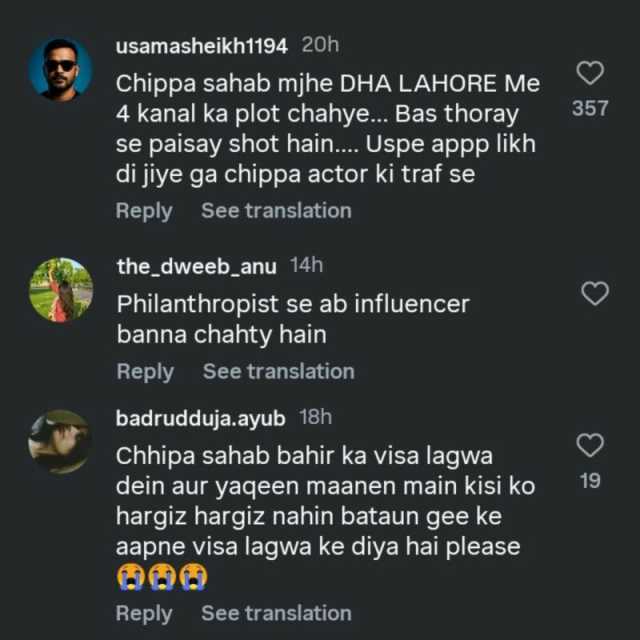Screen dimensions: 640x640
Task: See translation of the visa lagwa comment
Action: coord(276,613)
